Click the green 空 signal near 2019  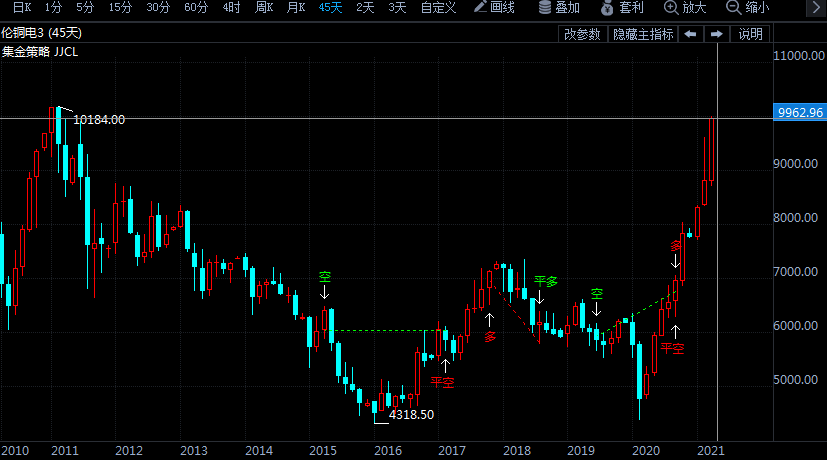point(597,294)
